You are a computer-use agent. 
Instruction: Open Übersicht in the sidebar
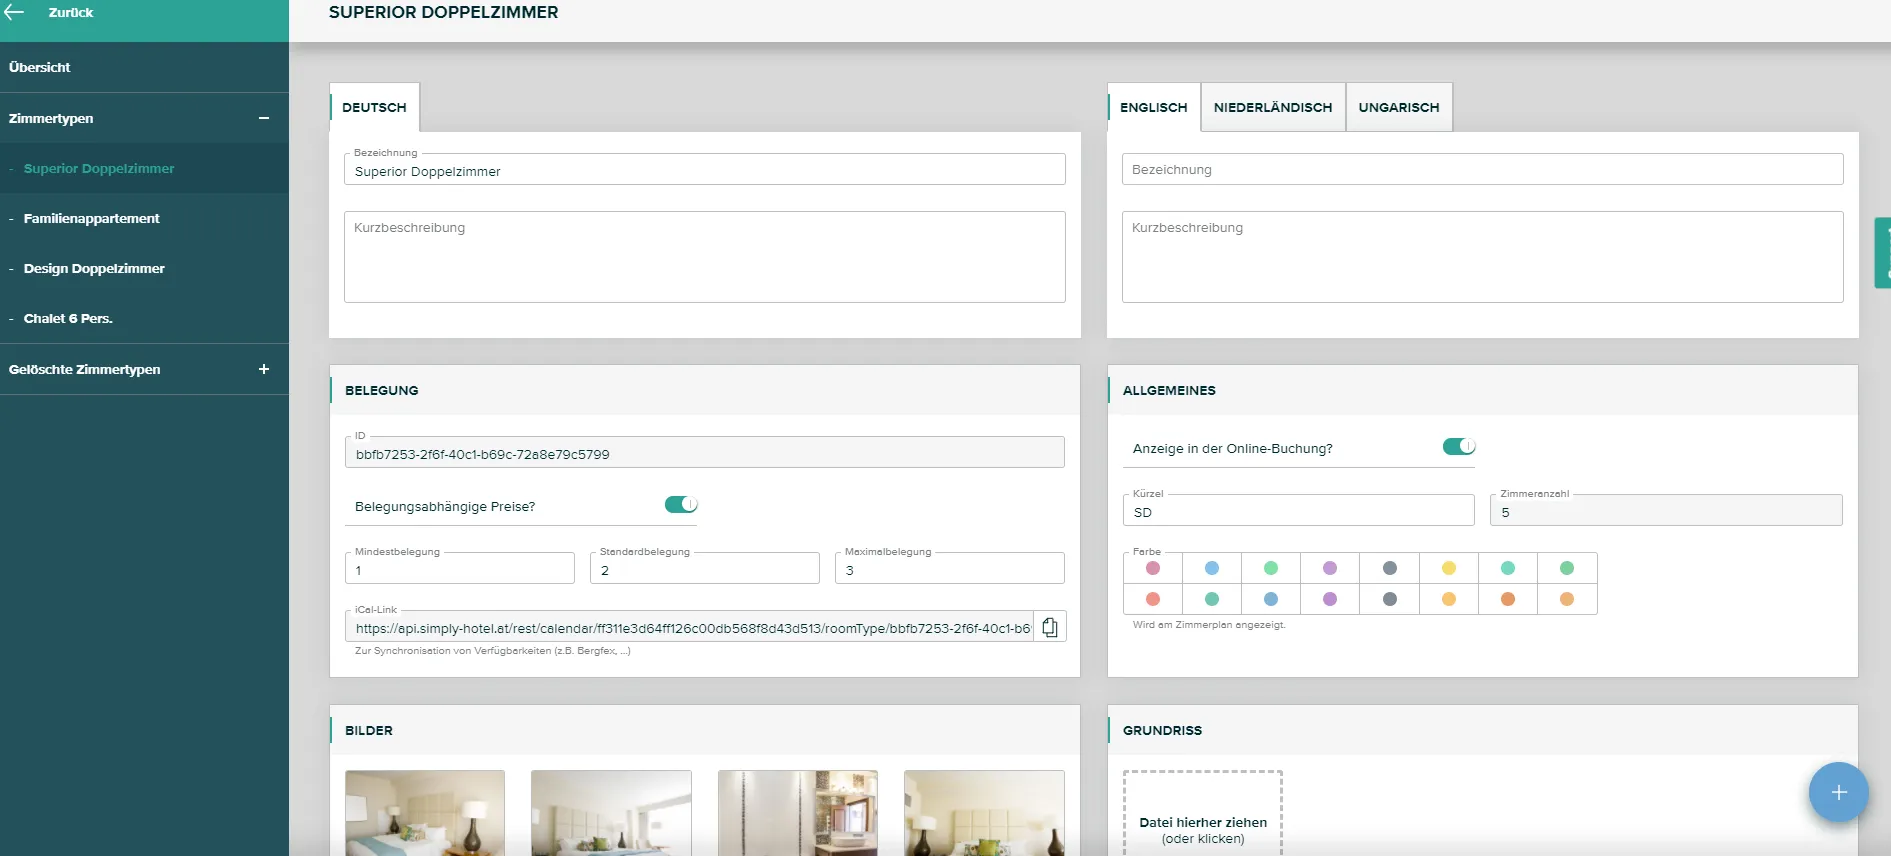144,67
